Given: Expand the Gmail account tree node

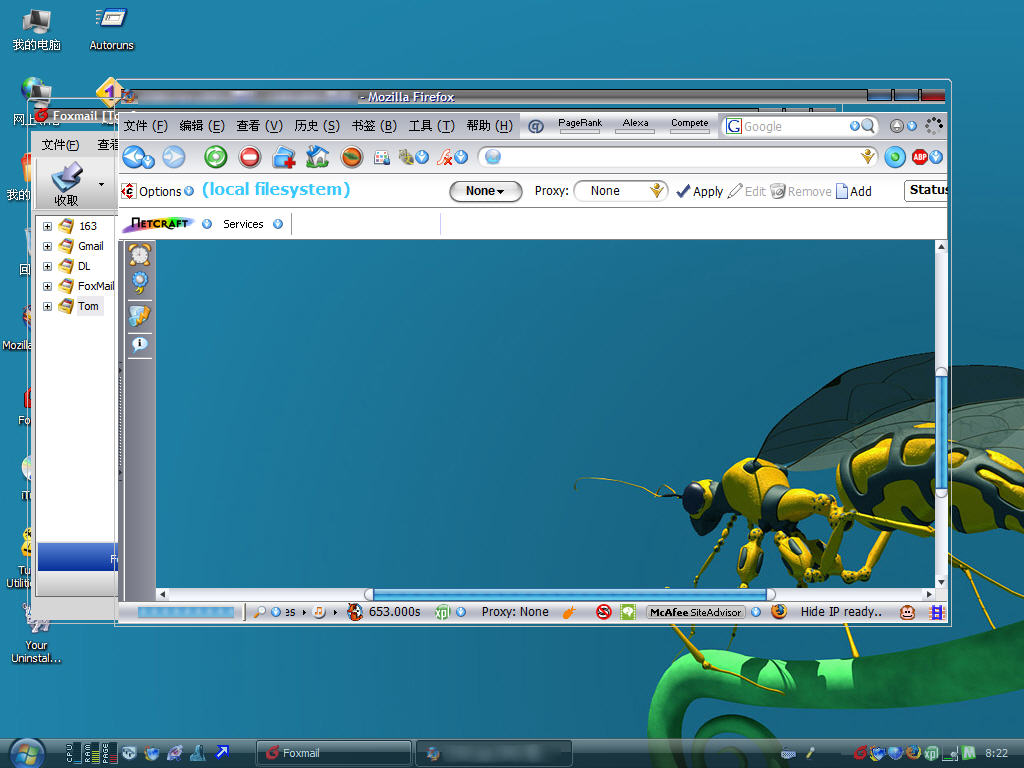Looking at the screenshot, I should click(47, 246).
